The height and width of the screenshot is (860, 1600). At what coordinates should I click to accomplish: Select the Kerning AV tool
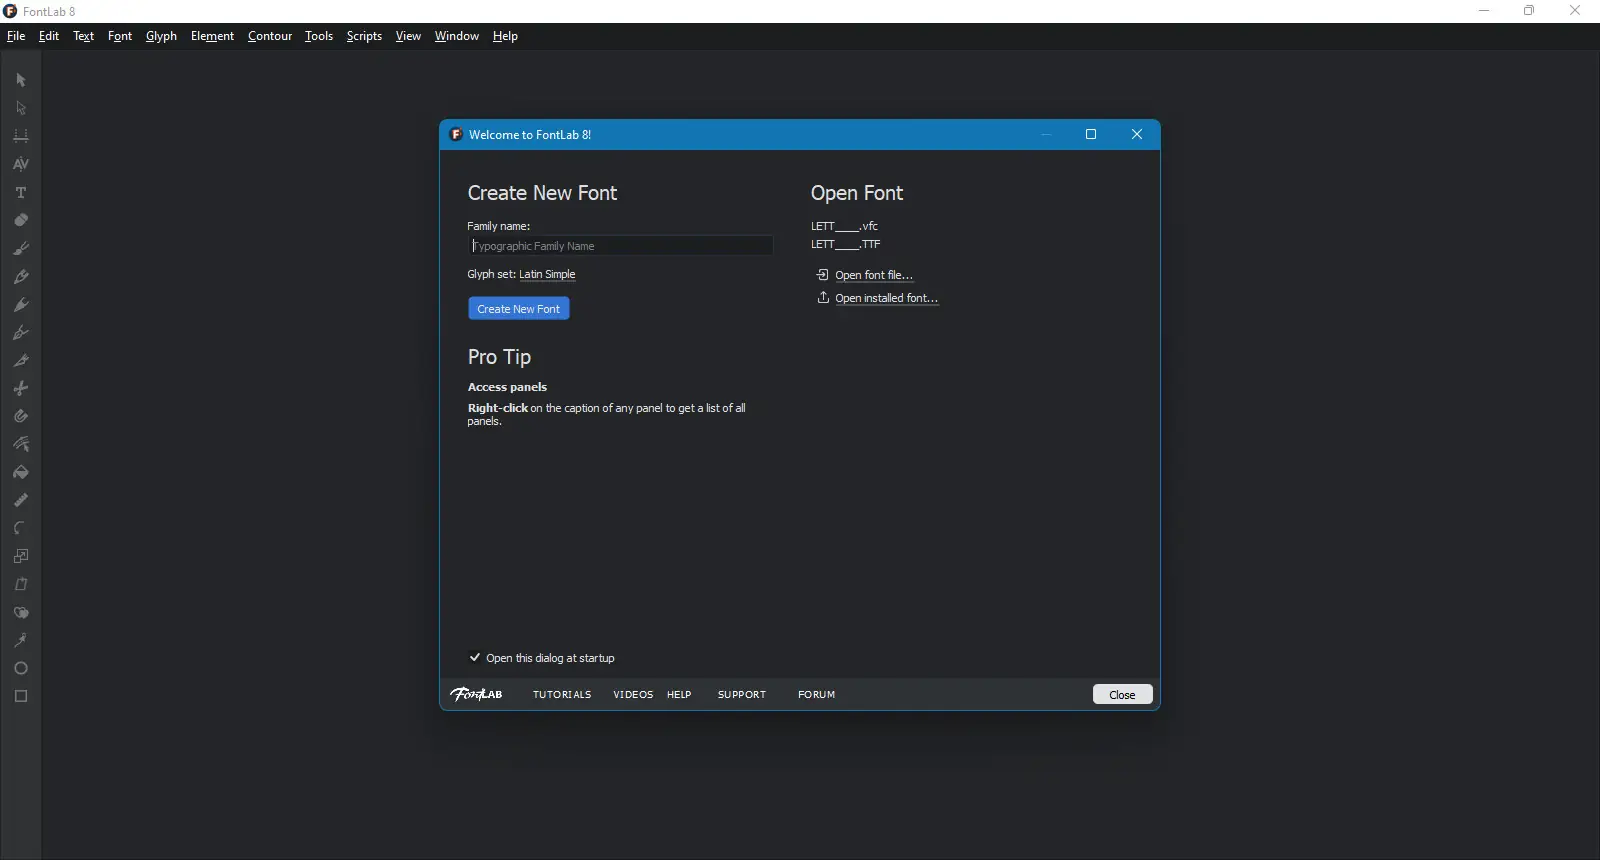21,164
